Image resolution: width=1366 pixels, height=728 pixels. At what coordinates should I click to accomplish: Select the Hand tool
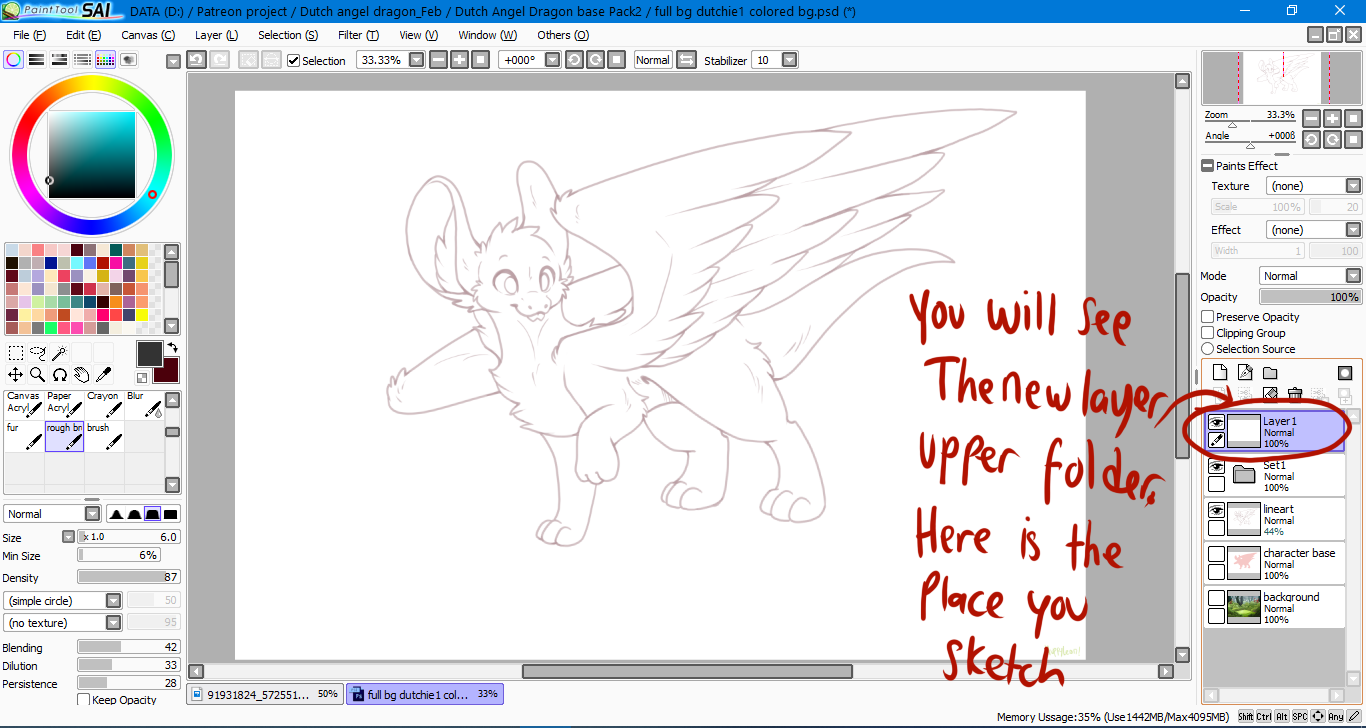tap(82, 375)
